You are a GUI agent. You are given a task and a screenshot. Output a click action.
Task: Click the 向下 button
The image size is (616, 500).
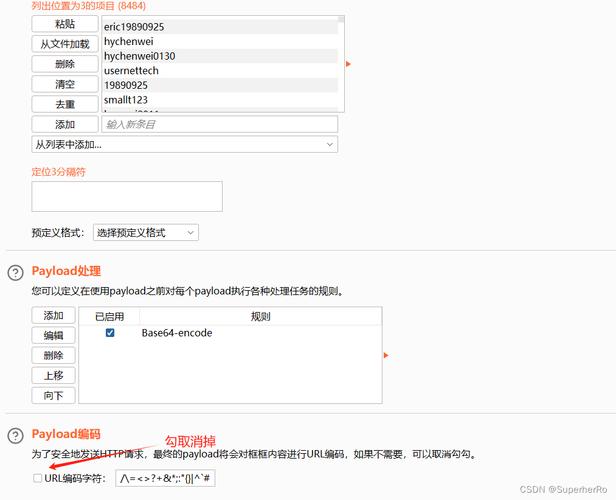(x=53, y=396)
